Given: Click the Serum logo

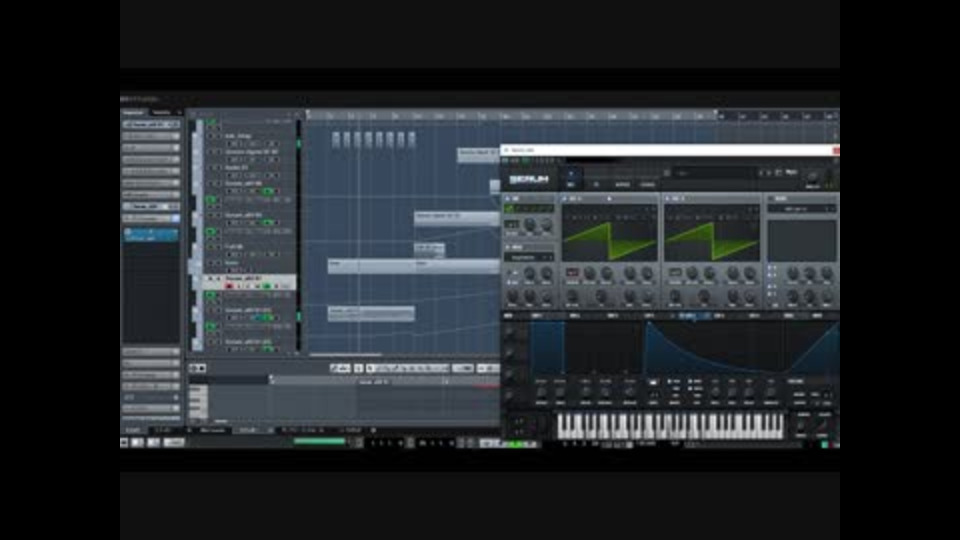Looking at the screenshot, I should (529, 180).
